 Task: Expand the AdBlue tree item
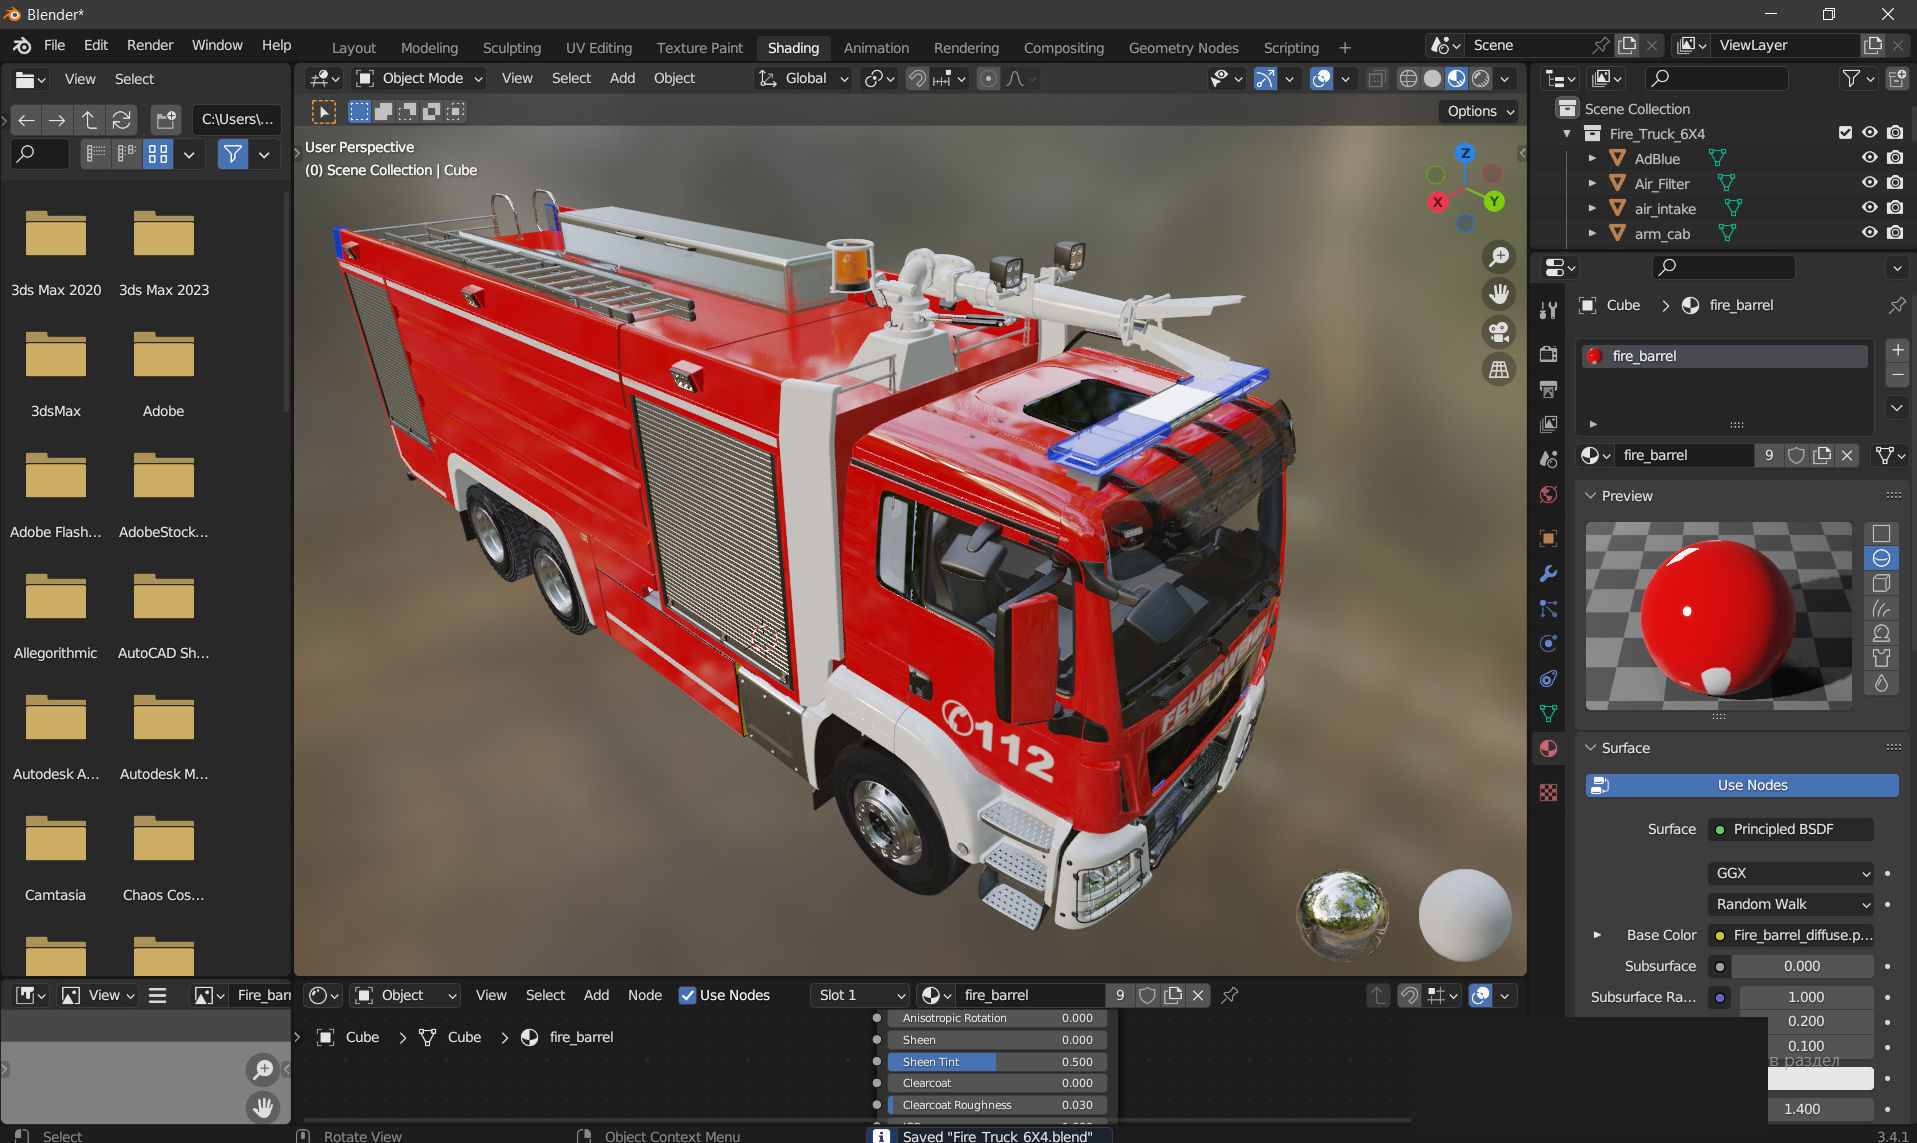(1592, 158)
